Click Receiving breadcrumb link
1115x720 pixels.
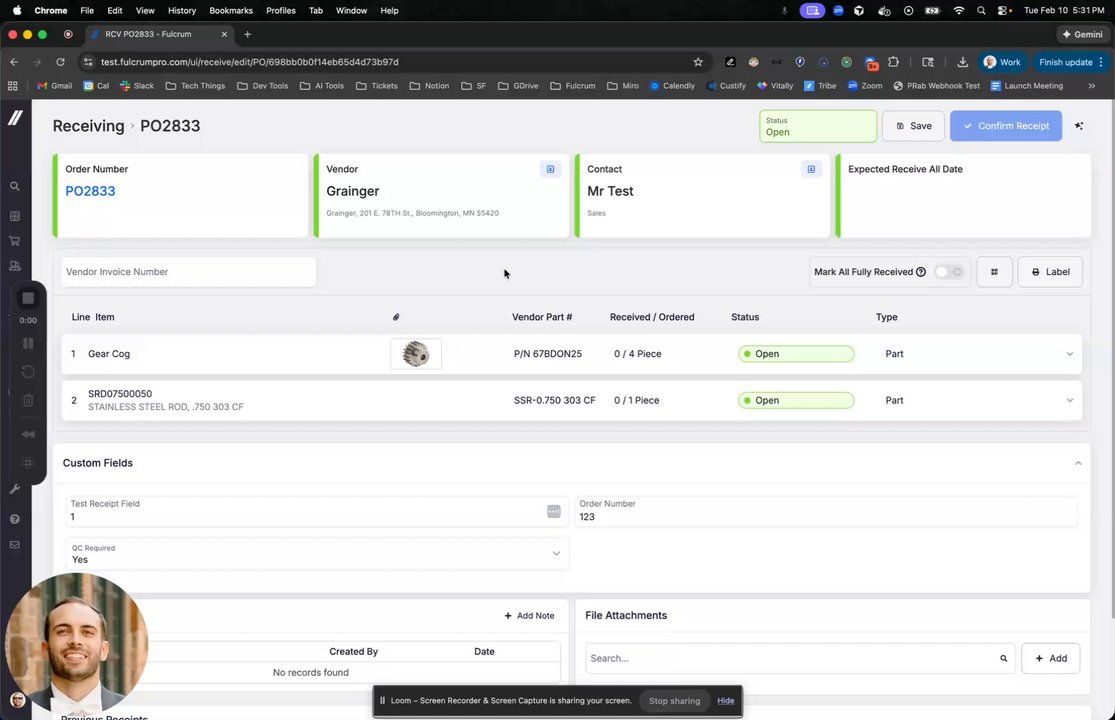[x=88, y=126]
